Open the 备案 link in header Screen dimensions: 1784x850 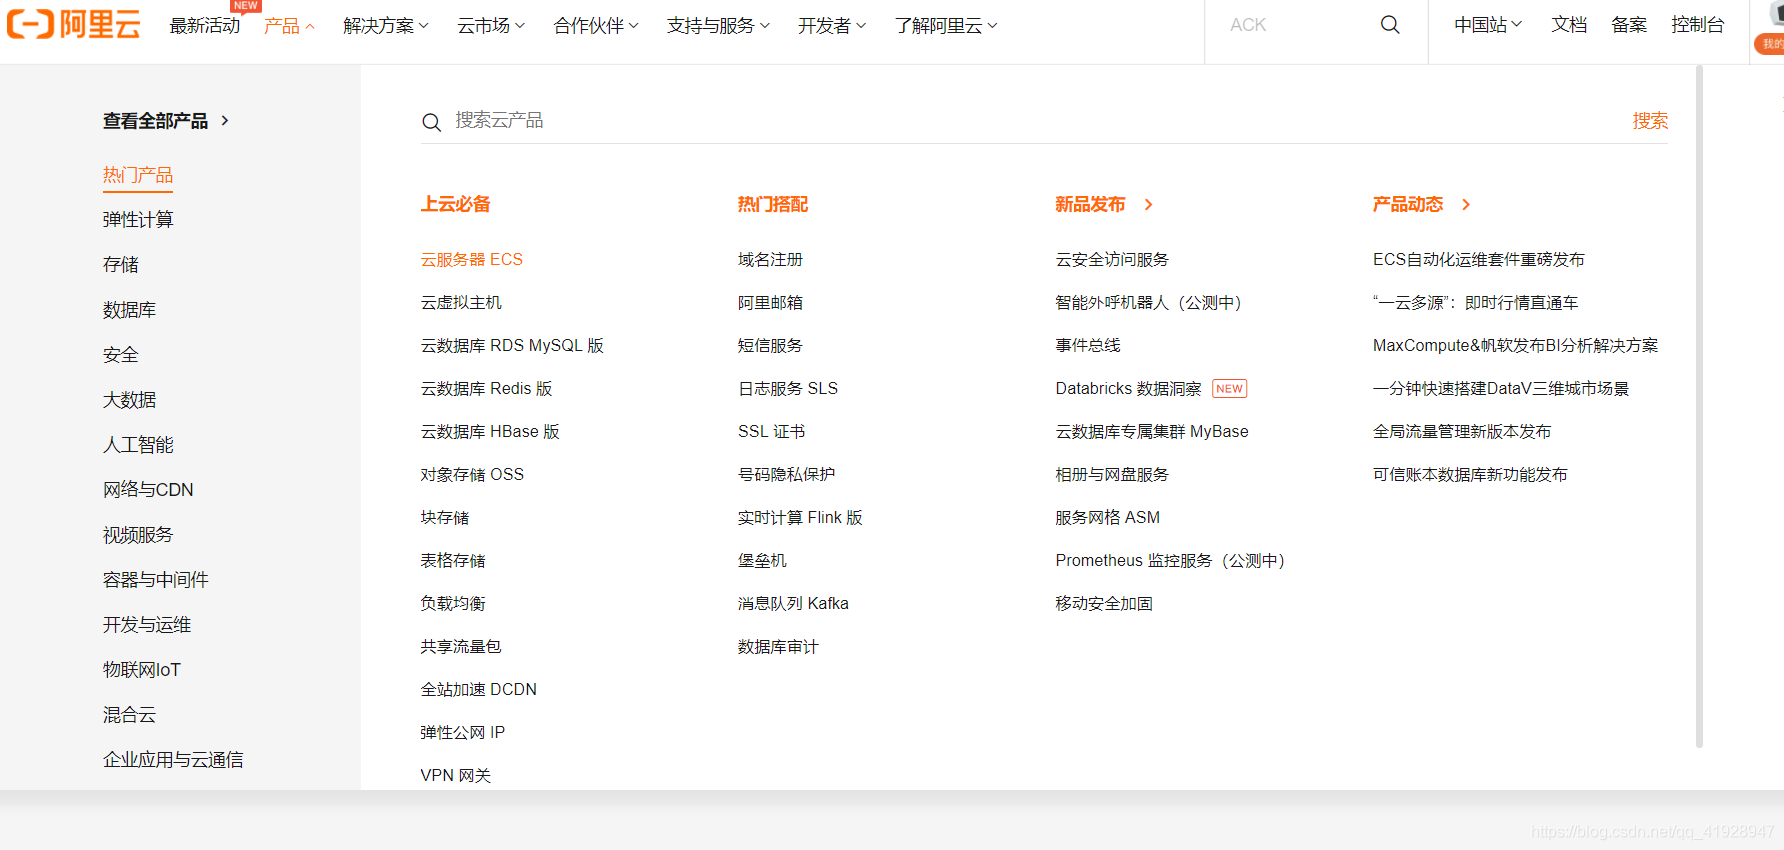[1629, 25]
